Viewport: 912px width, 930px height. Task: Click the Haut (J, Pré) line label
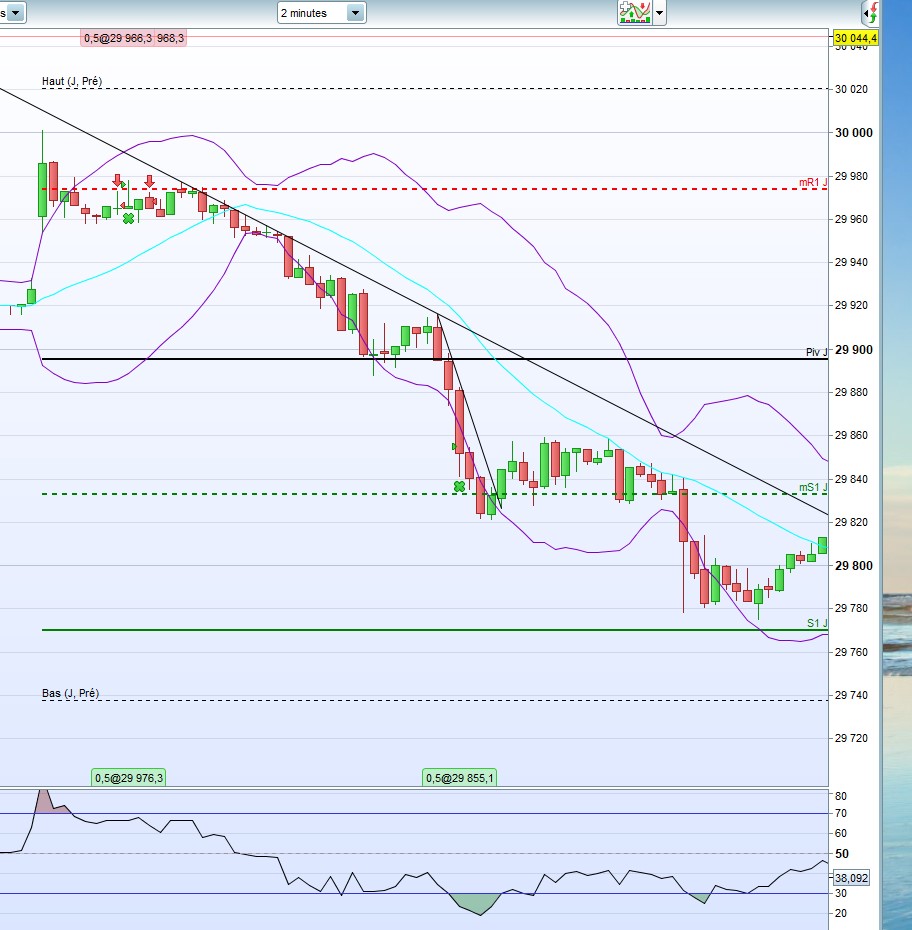tap(72, 81)
